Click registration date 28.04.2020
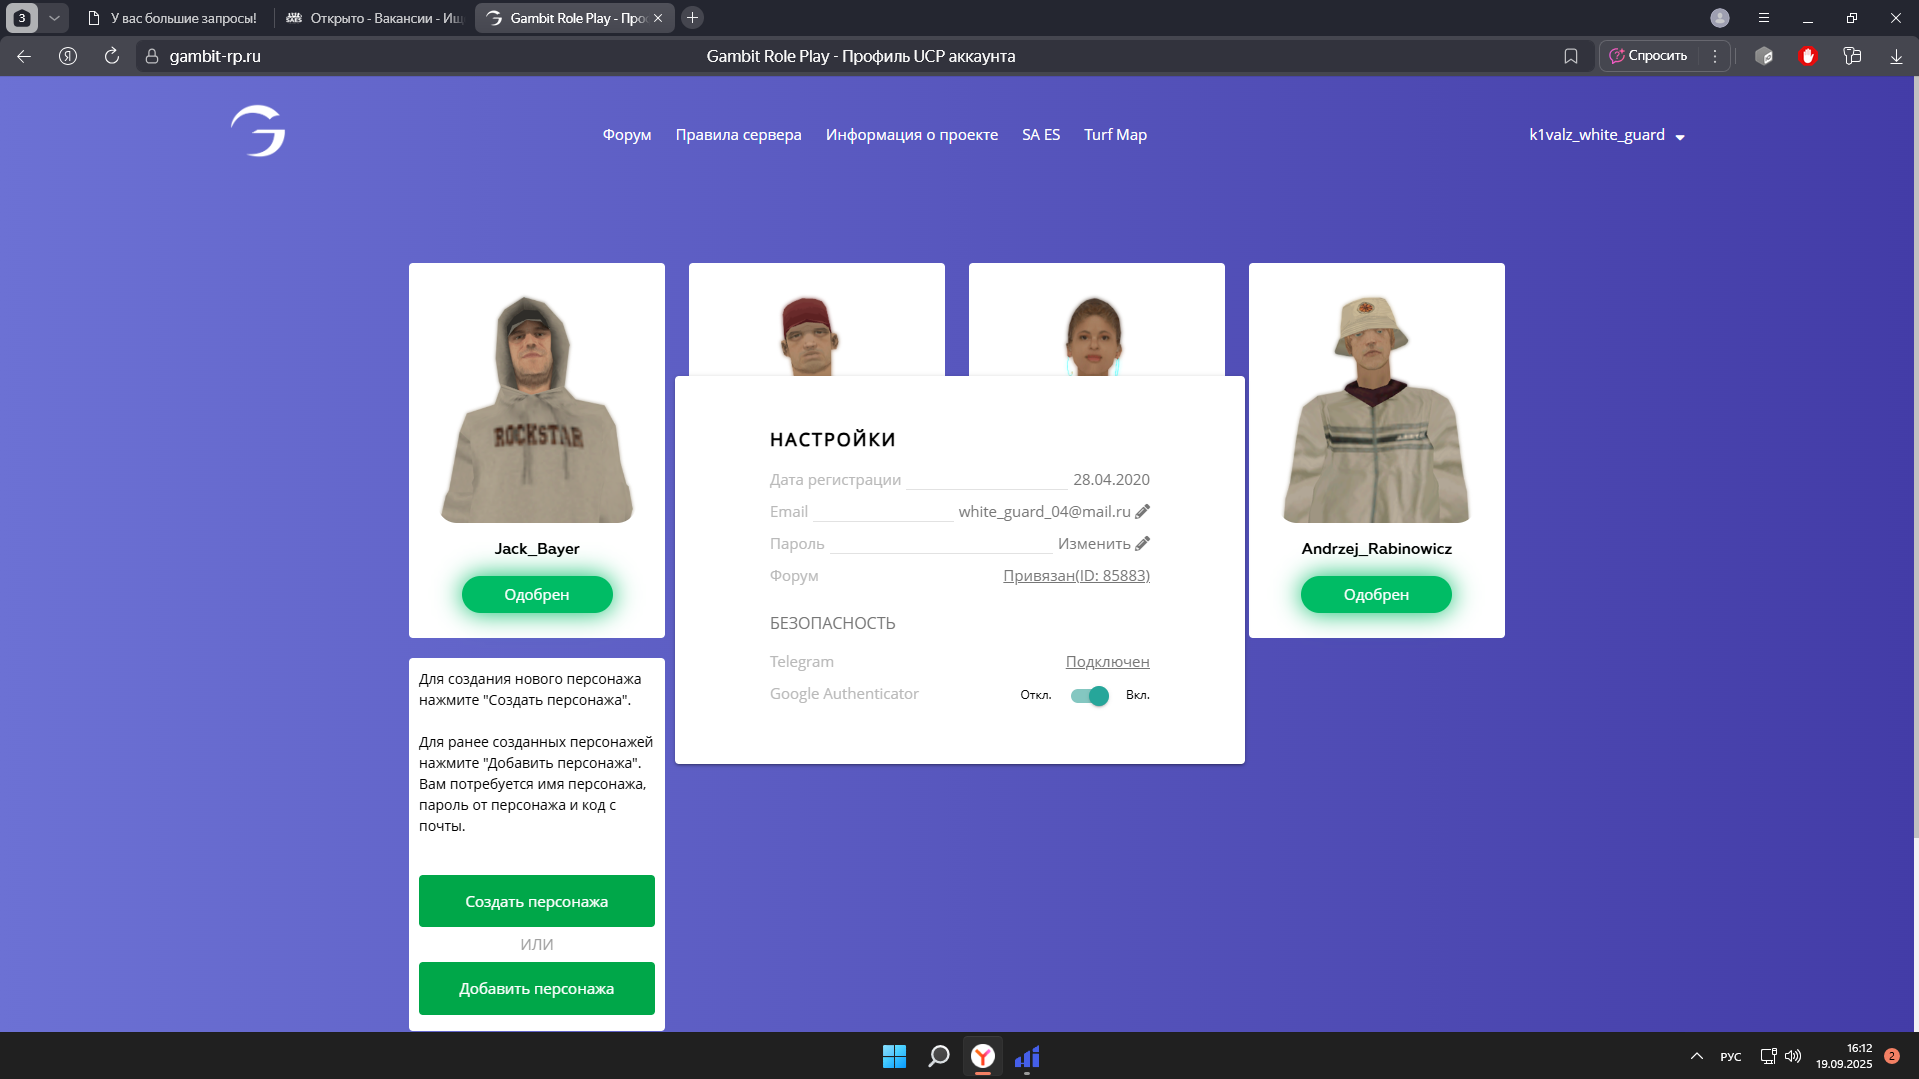 1111,479
